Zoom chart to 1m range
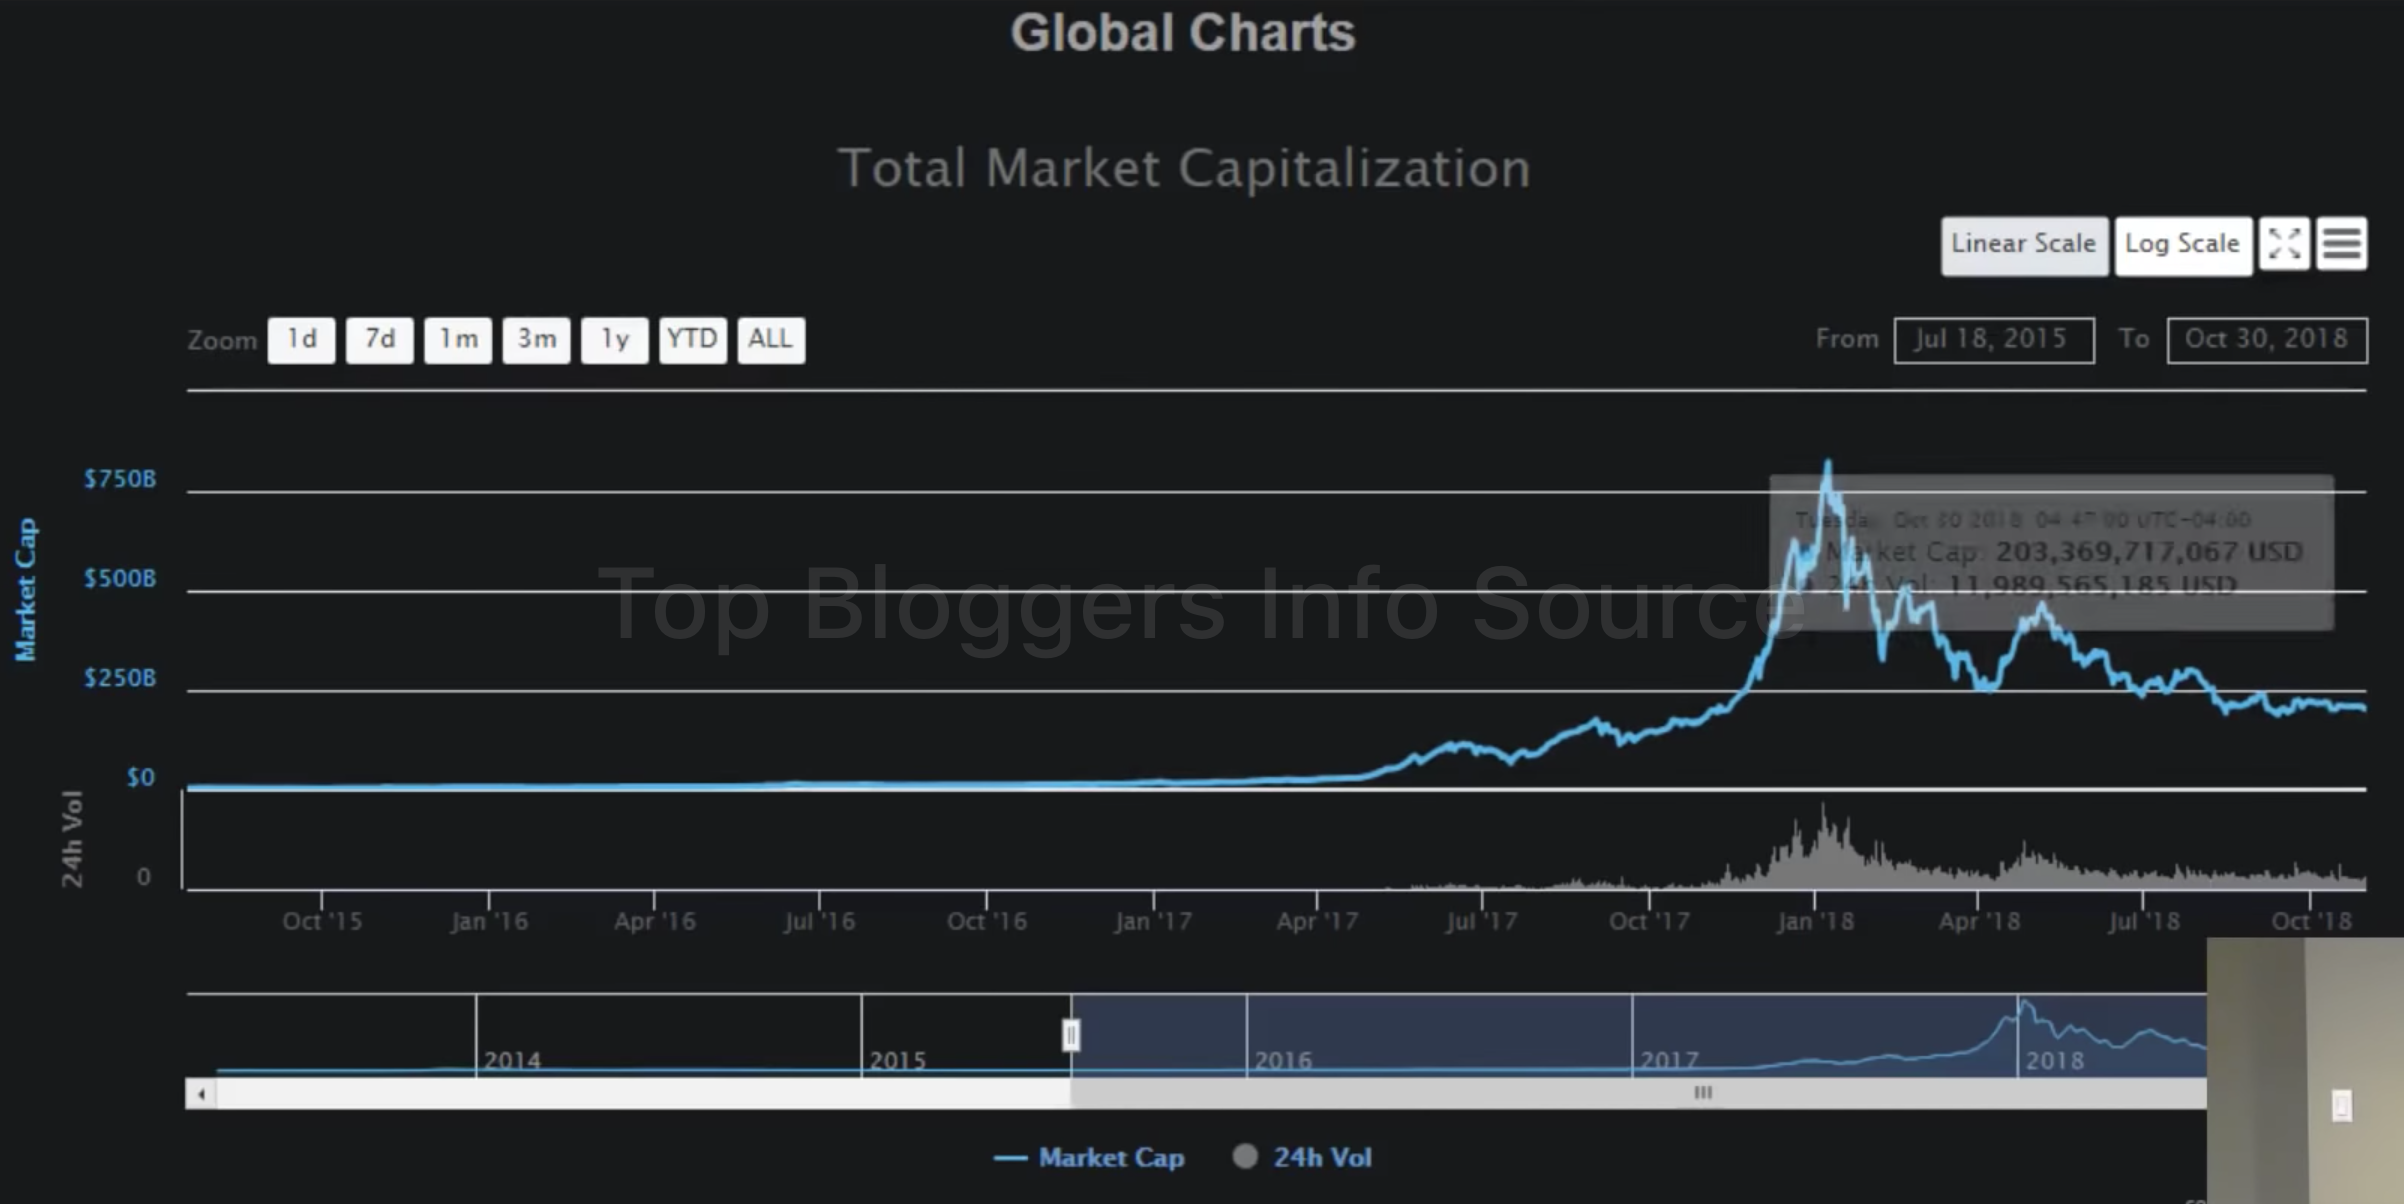This screenshot has height=1204, width=2404. click(458, 340)
